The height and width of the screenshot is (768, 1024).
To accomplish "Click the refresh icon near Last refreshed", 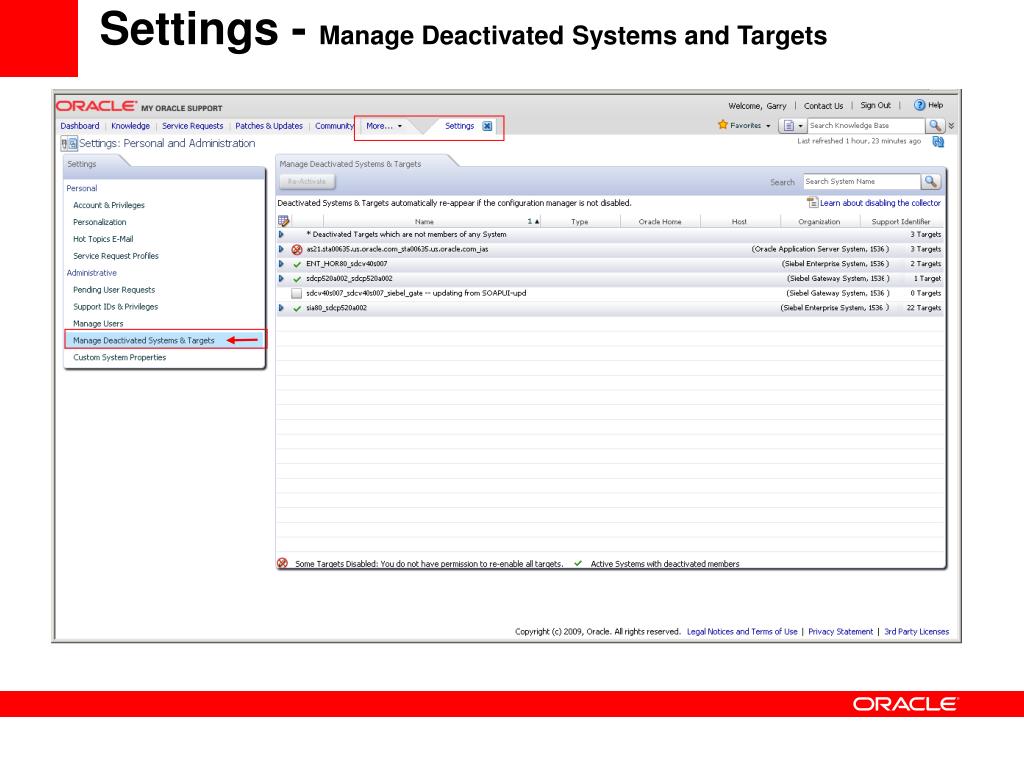I will [x=938, y=142].
